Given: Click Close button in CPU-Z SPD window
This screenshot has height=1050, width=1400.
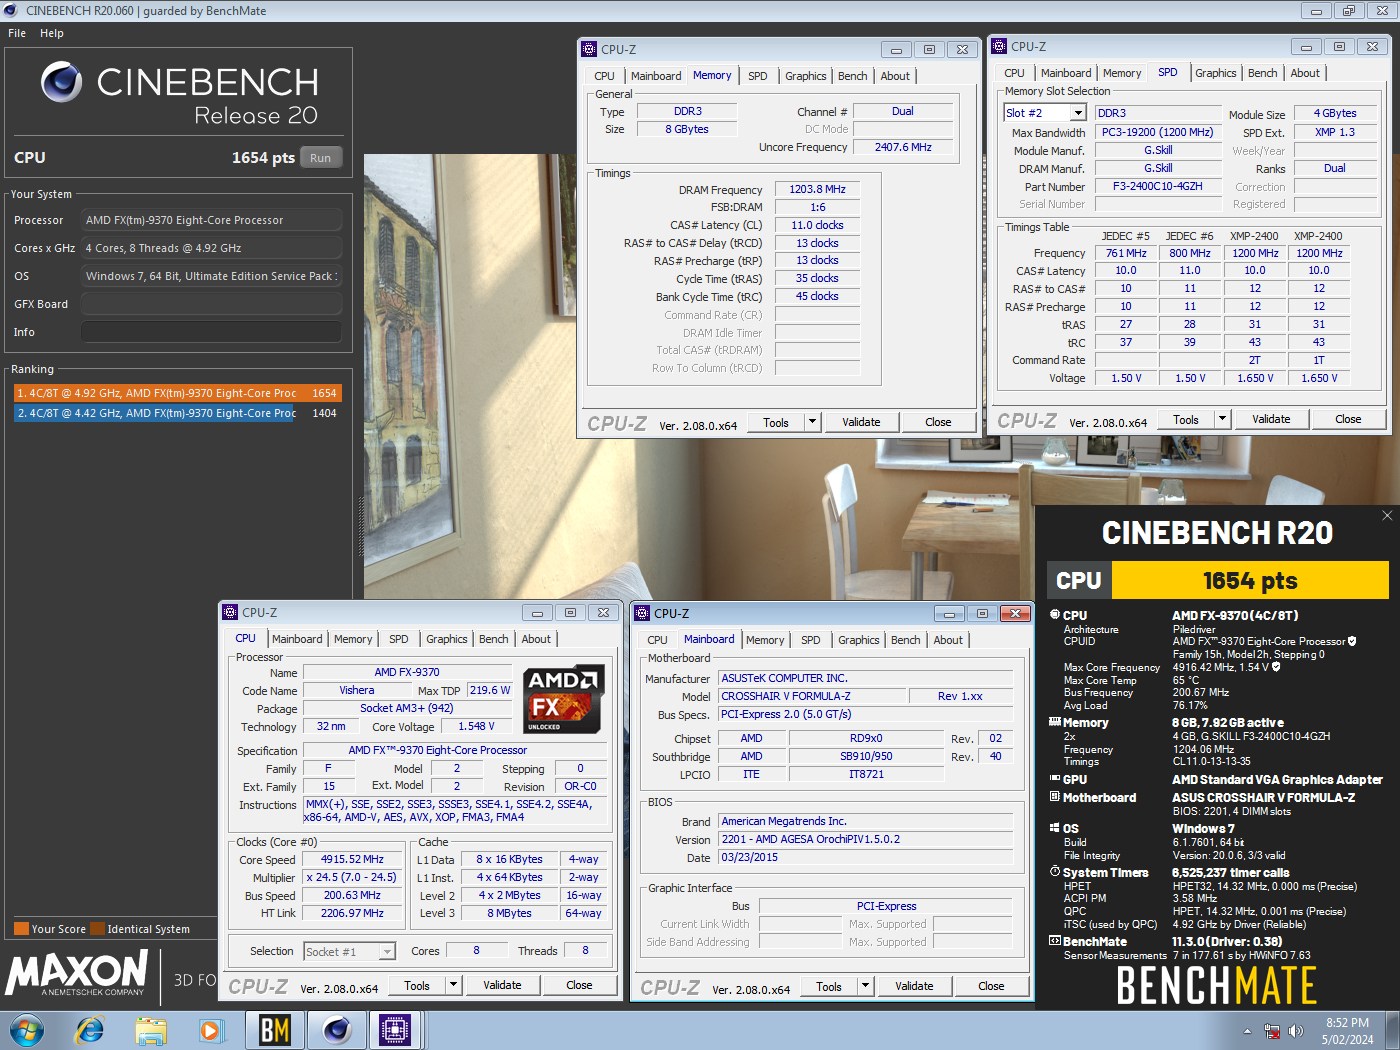Looking at the screenshot, I should click(x=1348, y=419).
